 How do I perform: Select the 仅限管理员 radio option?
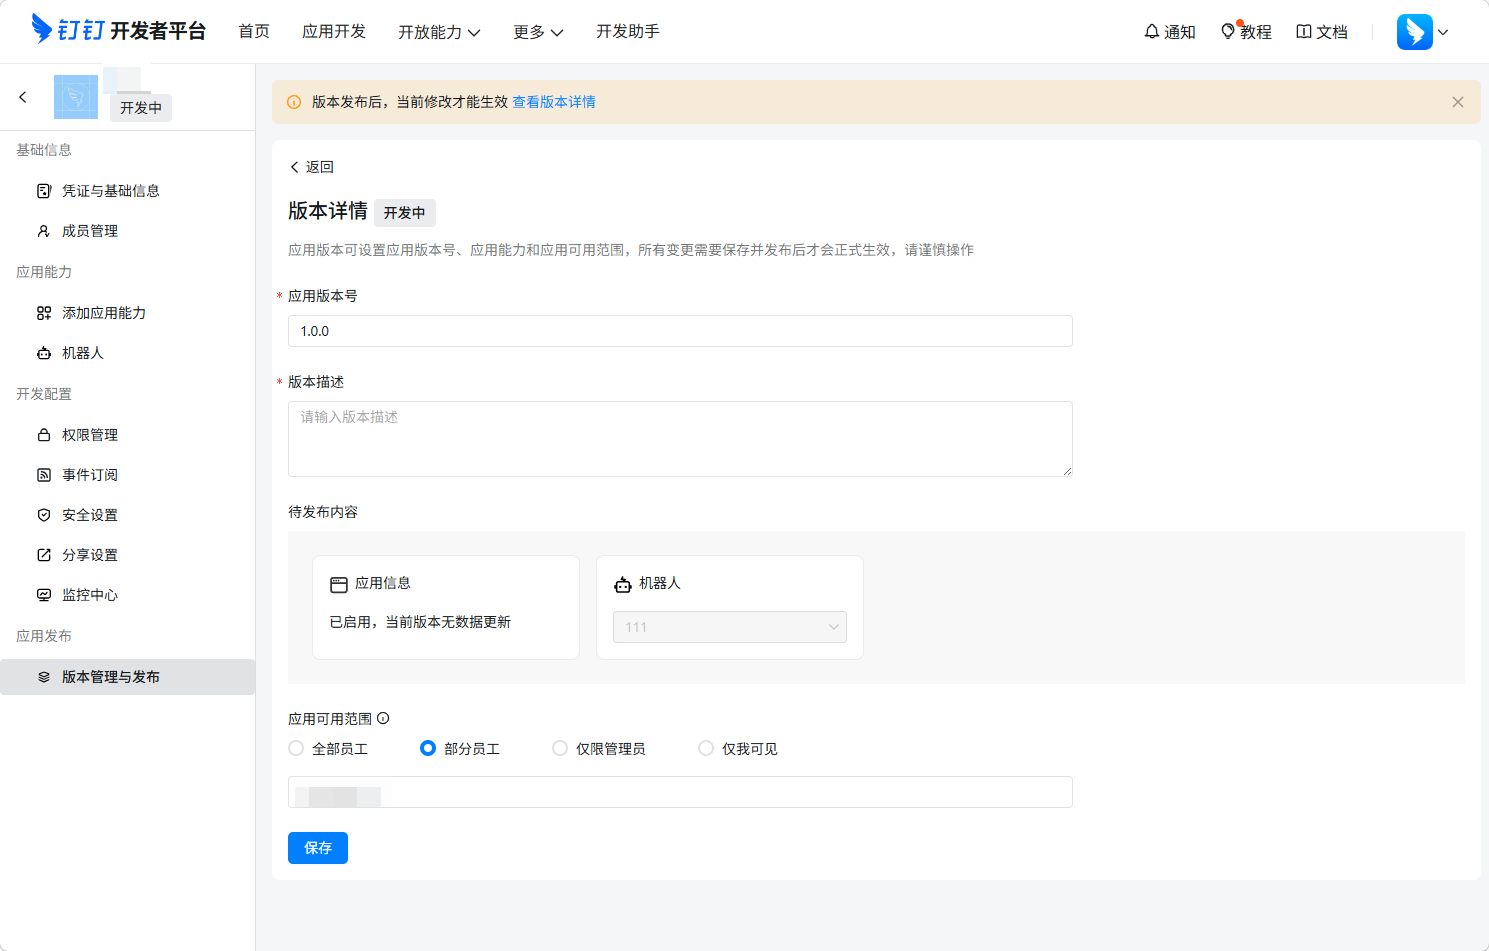point(560,748)
